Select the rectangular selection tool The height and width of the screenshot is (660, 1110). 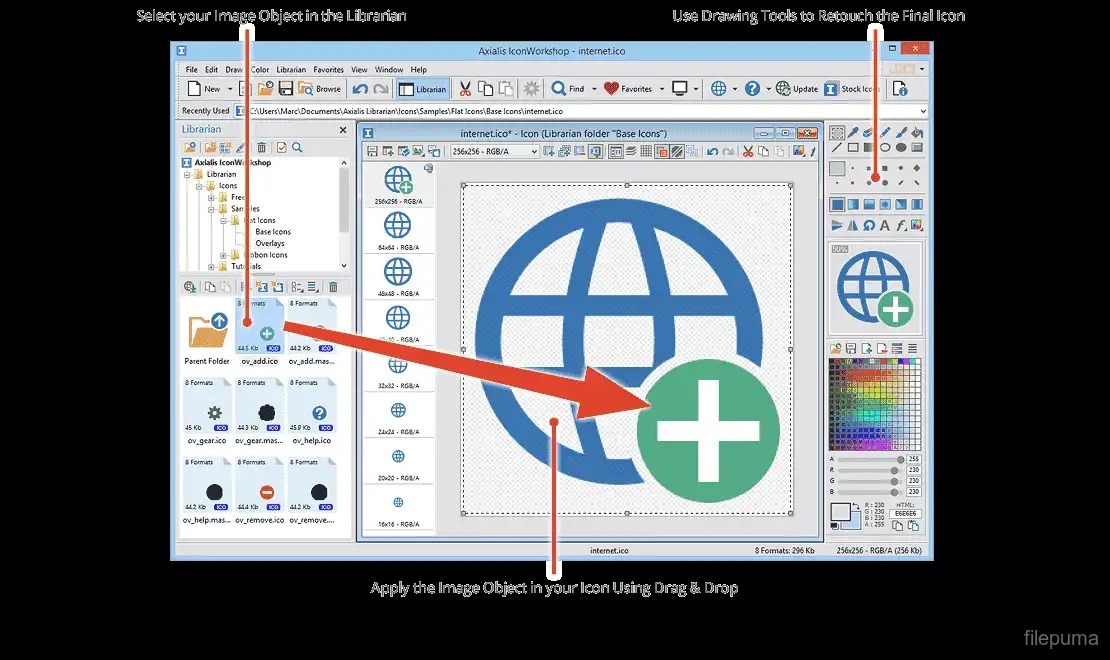click(837, 132)
